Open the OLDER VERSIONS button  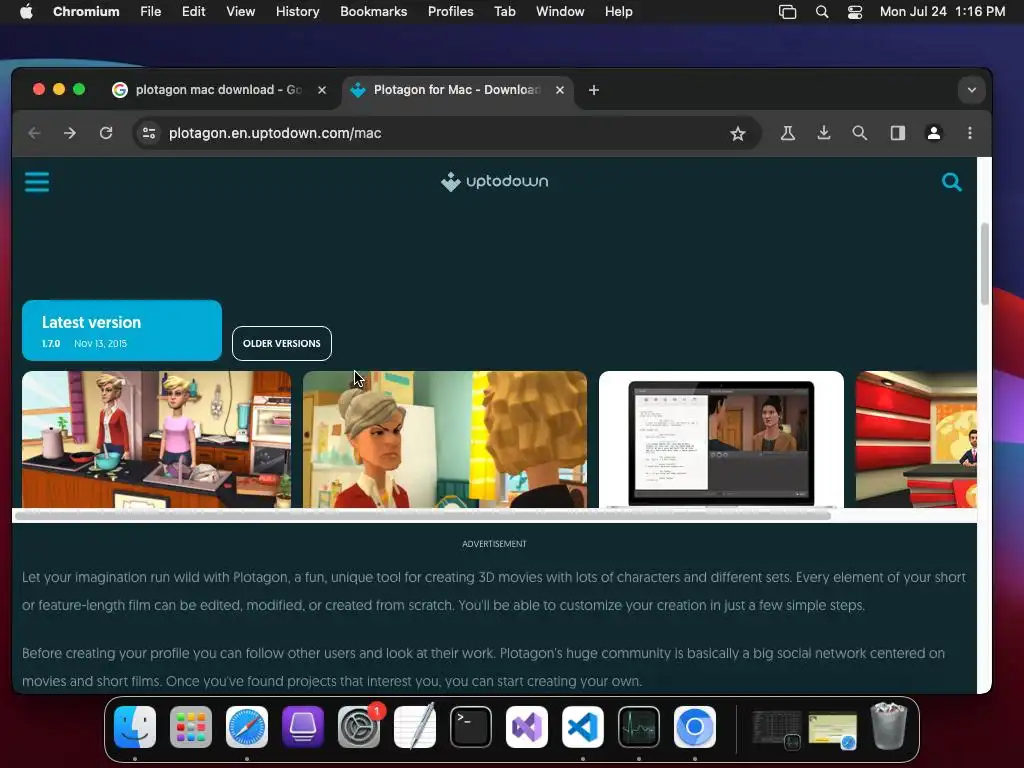click(281, 344)
